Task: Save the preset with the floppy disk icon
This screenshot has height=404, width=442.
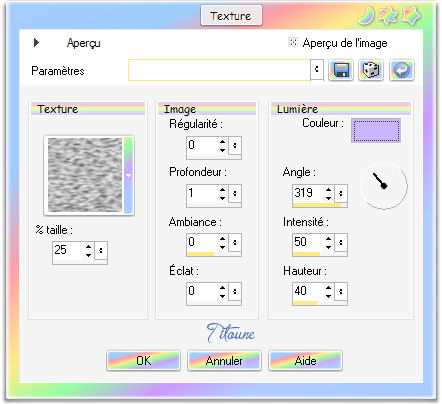Action: click(x=341, y=70)
